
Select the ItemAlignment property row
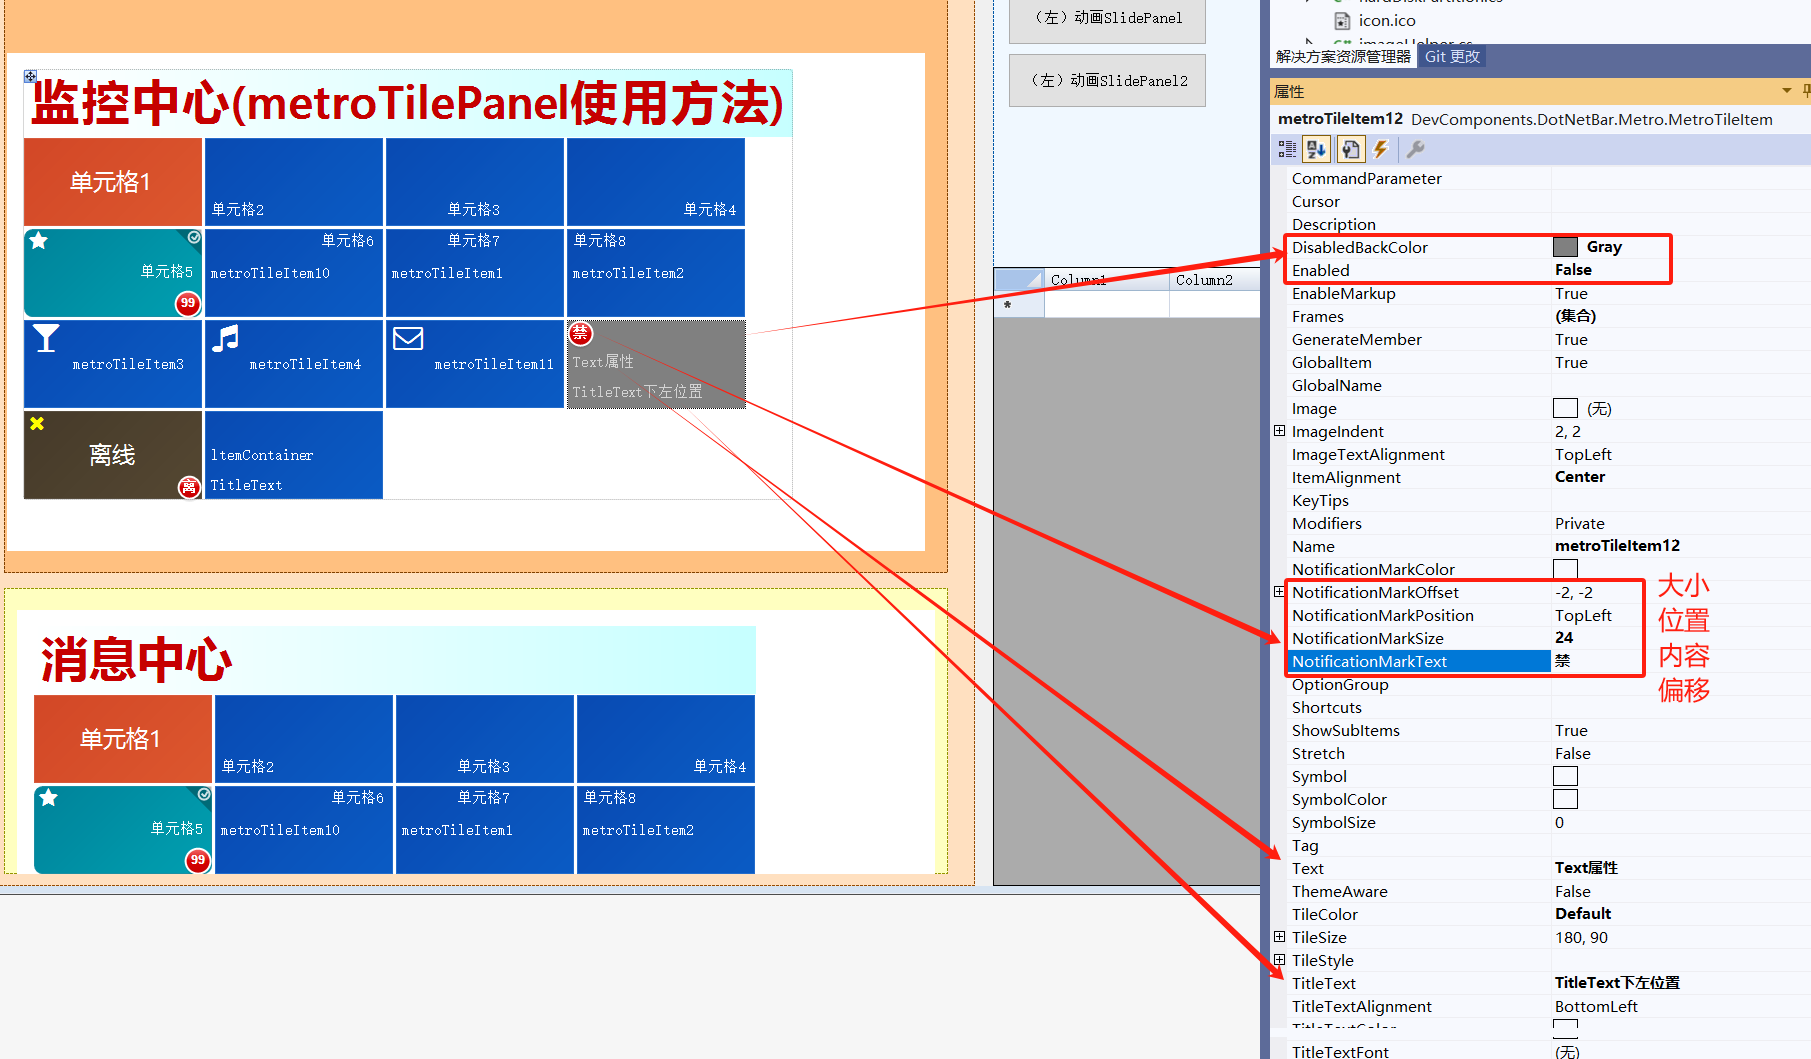tap(1548, 477)
